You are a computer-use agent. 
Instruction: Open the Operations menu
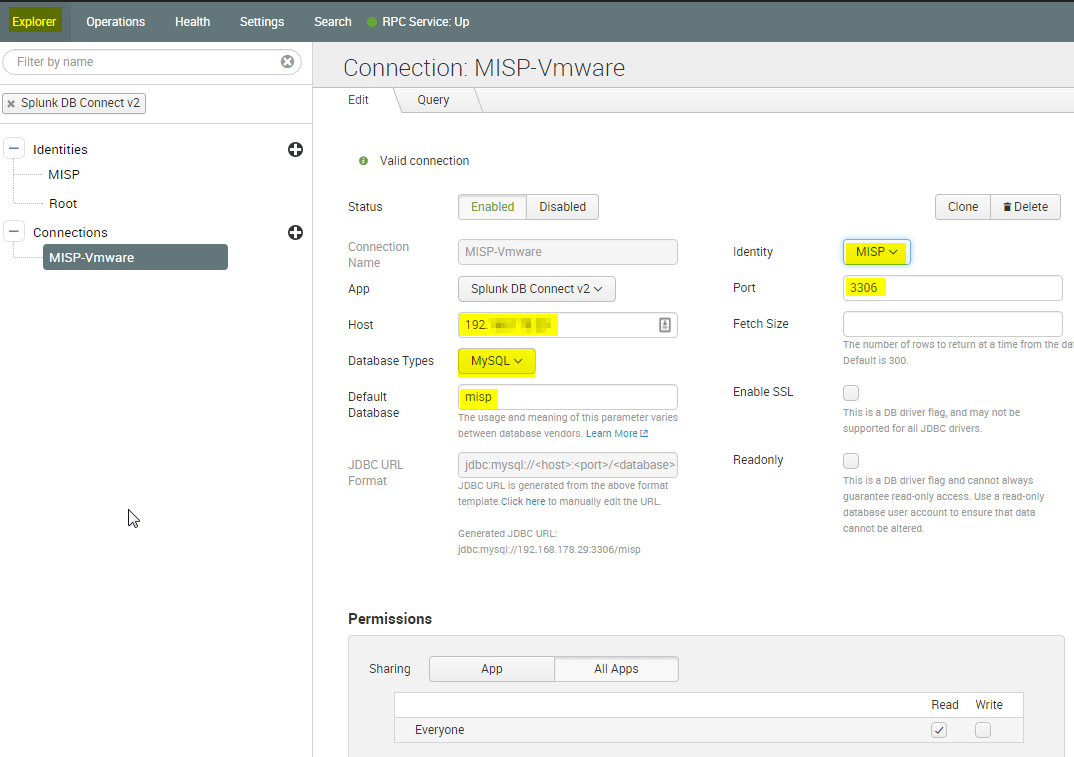[x=116, y=21]
